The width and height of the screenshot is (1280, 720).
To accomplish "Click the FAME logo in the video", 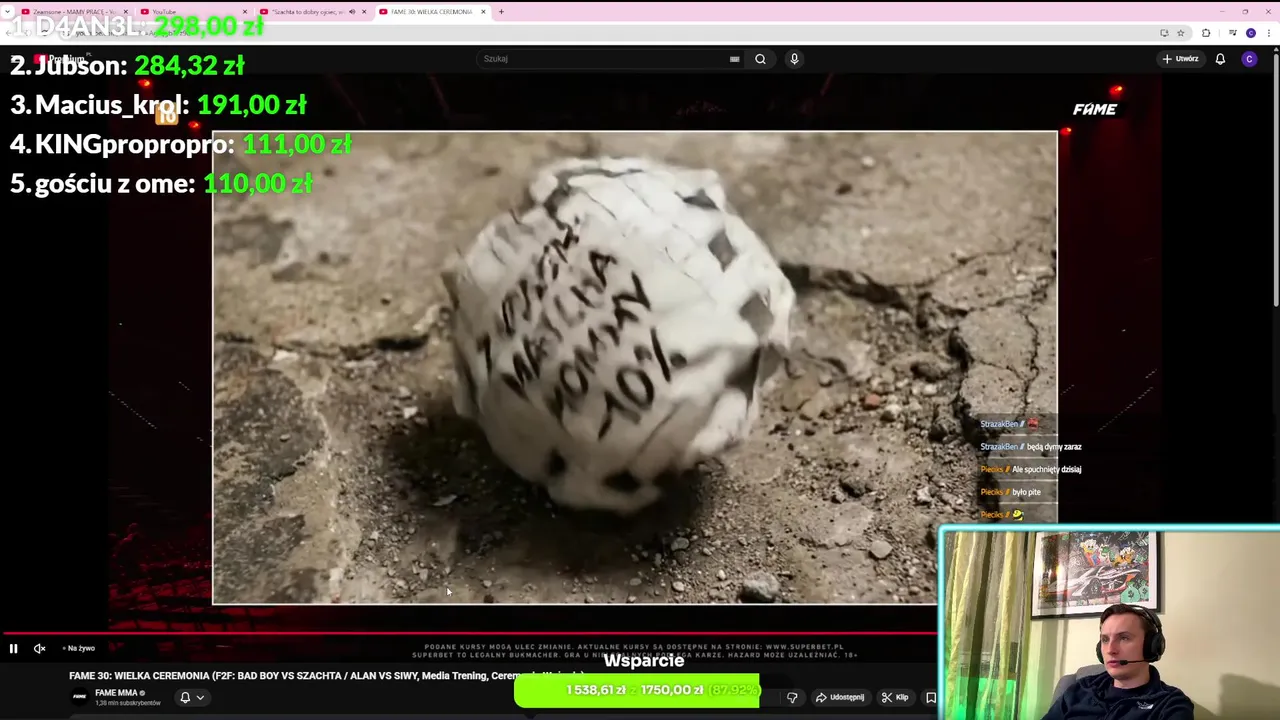I will point(1095,109).
